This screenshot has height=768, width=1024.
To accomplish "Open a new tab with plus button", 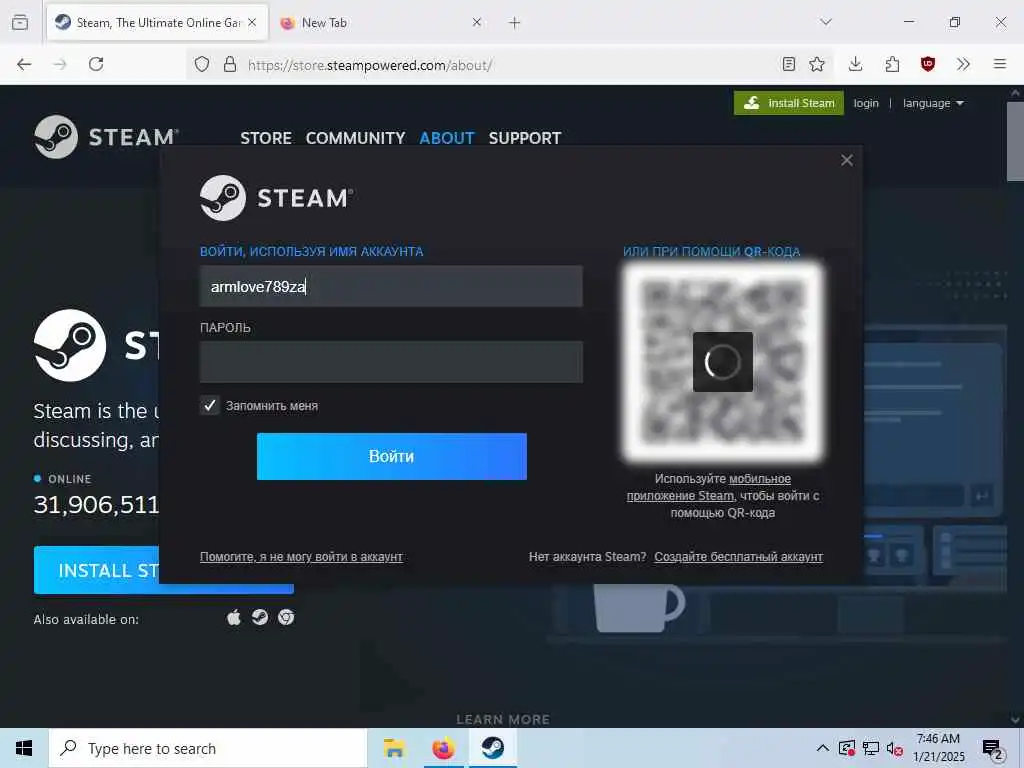I will coord(515,23).
